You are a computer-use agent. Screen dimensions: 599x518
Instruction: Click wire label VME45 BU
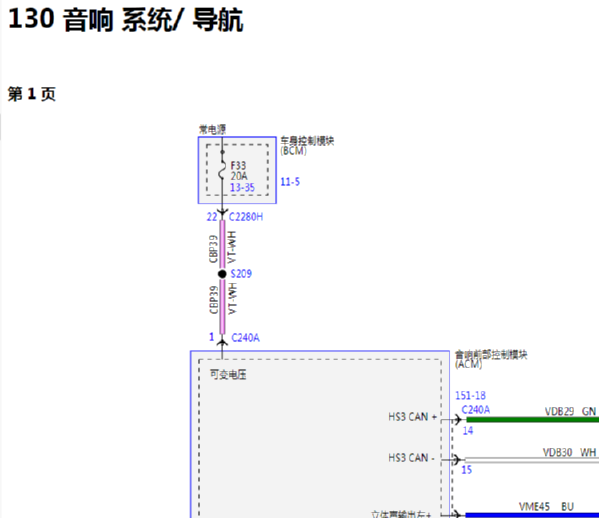pos(546,507)
